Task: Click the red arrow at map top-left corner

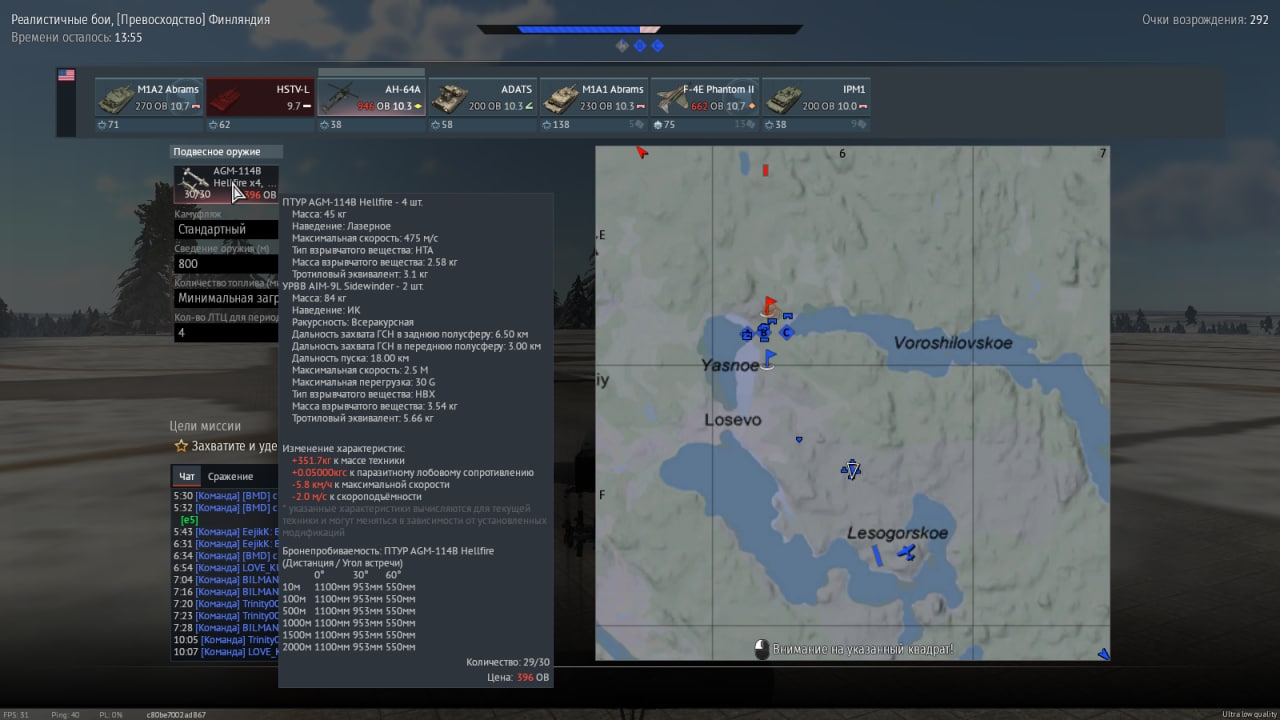Action: click(642, 152)
